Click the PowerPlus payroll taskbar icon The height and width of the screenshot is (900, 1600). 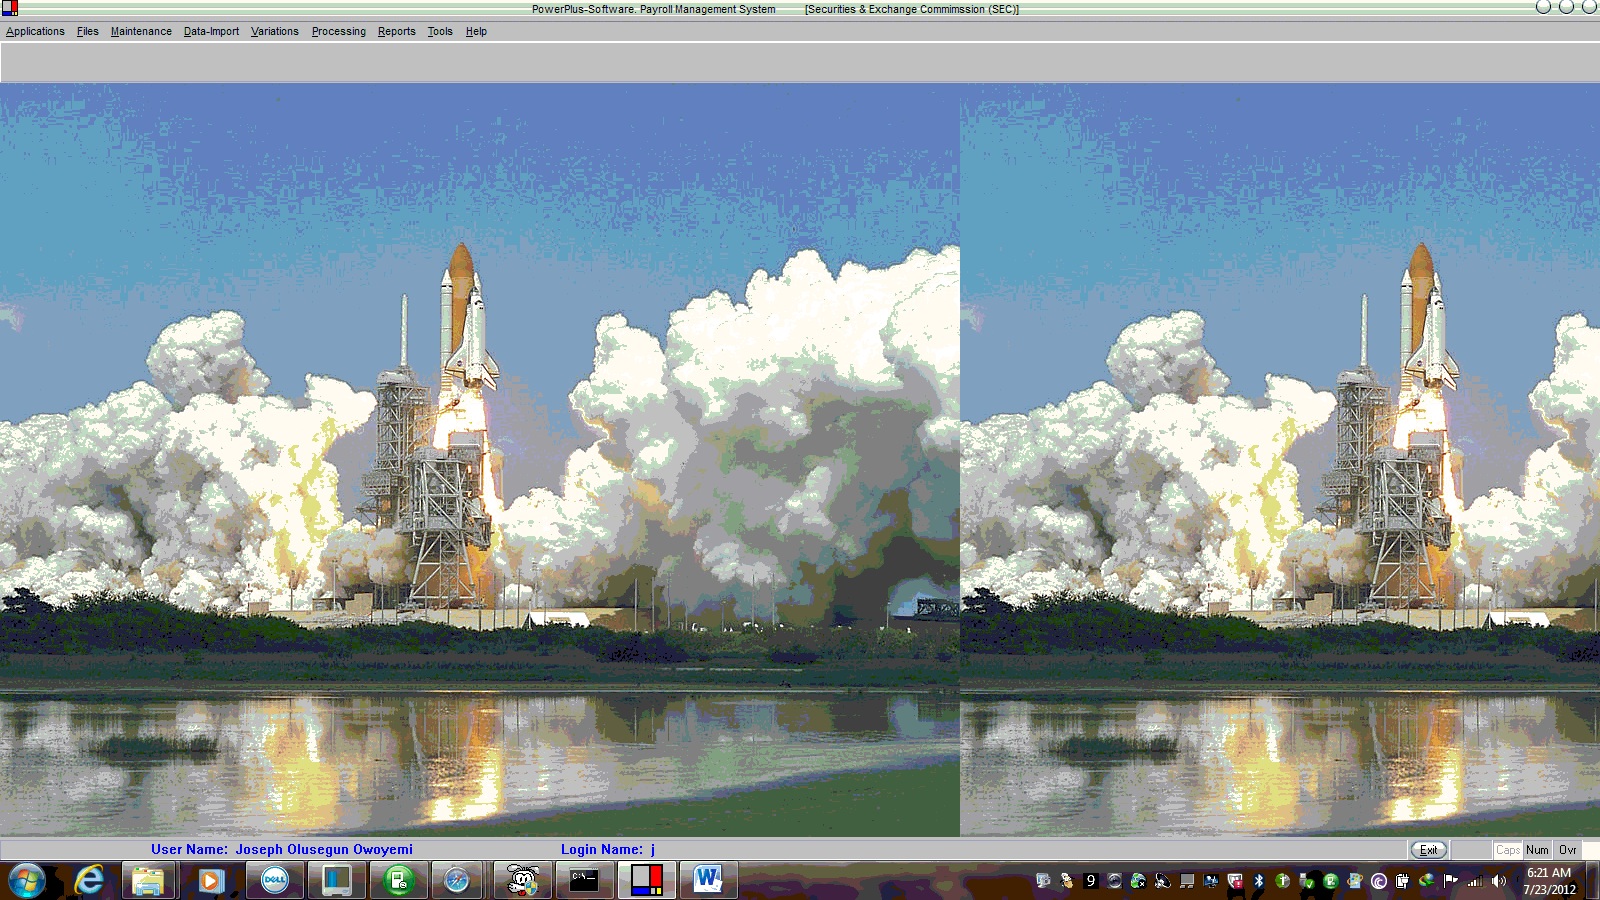pos(646,880)
